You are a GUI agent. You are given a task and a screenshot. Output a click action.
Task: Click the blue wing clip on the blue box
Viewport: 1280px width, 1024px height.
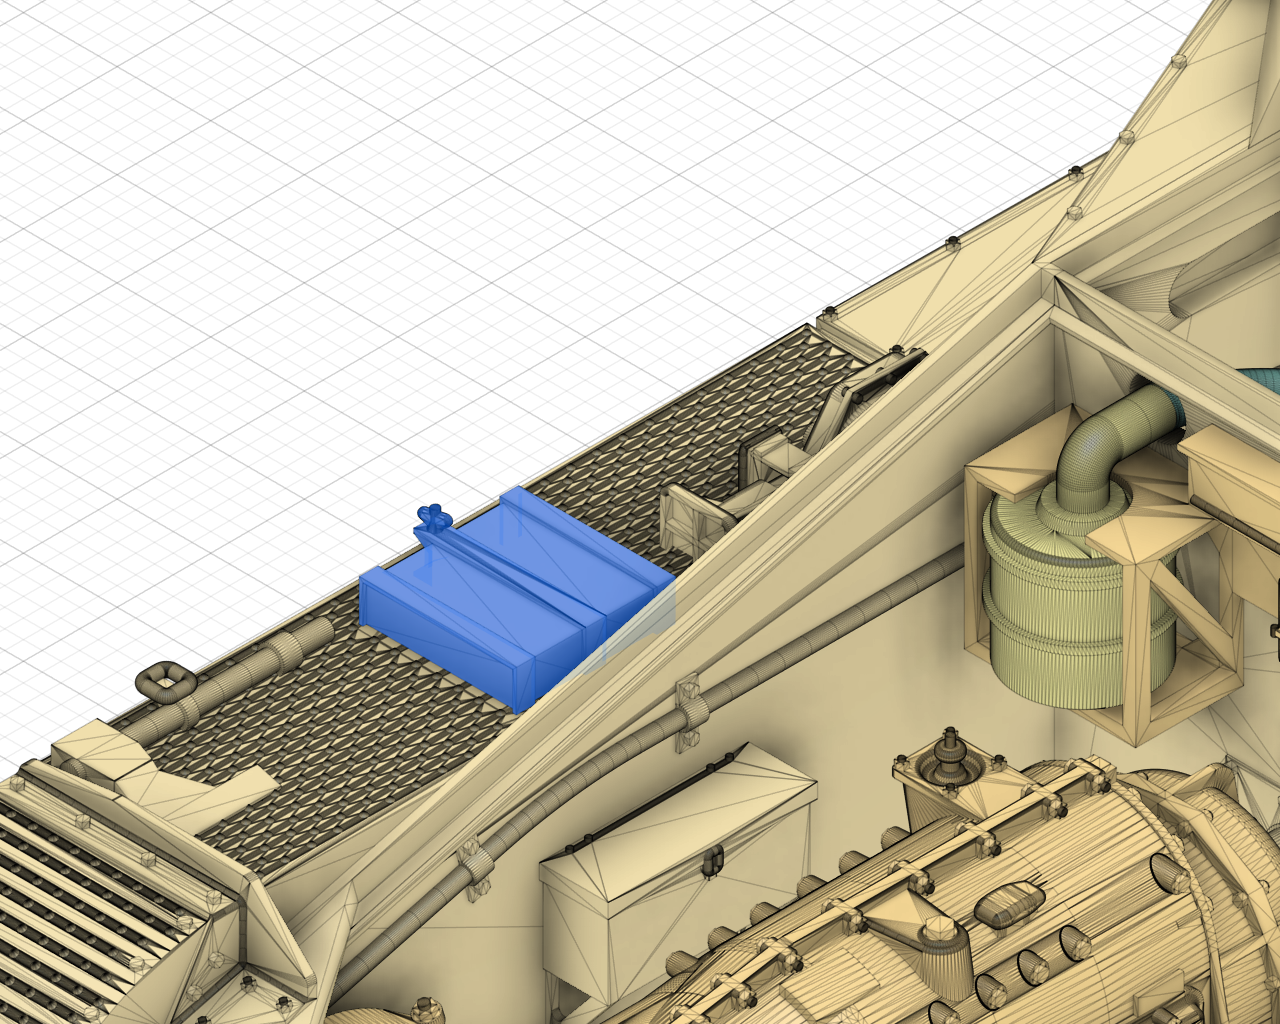(432, 518)
